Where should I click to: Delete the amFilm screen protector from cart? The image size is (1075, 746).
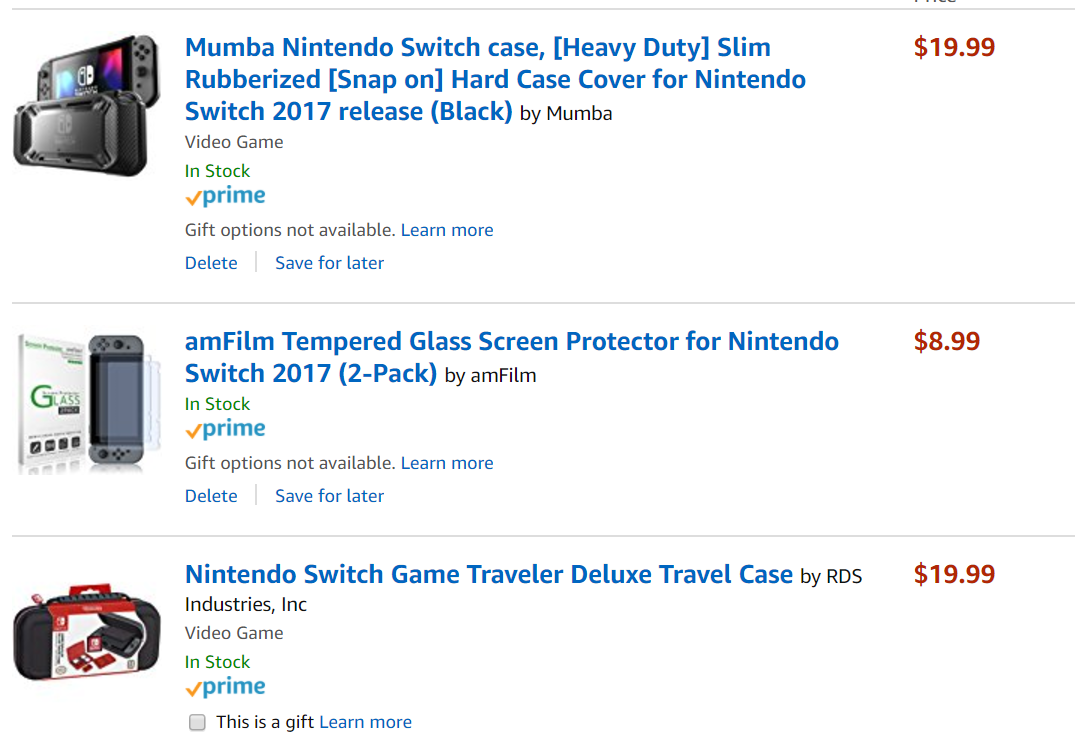tap(211, 496)
